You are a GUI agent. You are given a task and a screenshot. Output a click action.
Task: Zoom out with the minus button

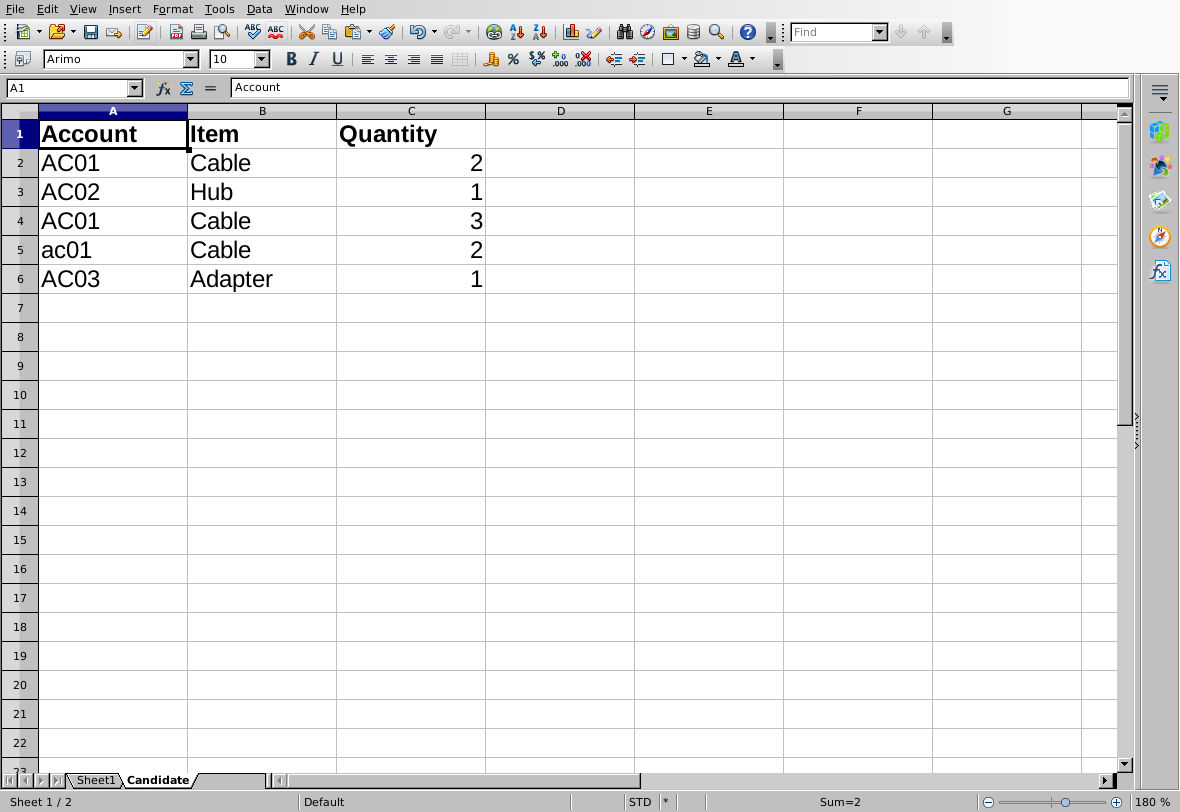click(x=989, y=802)
